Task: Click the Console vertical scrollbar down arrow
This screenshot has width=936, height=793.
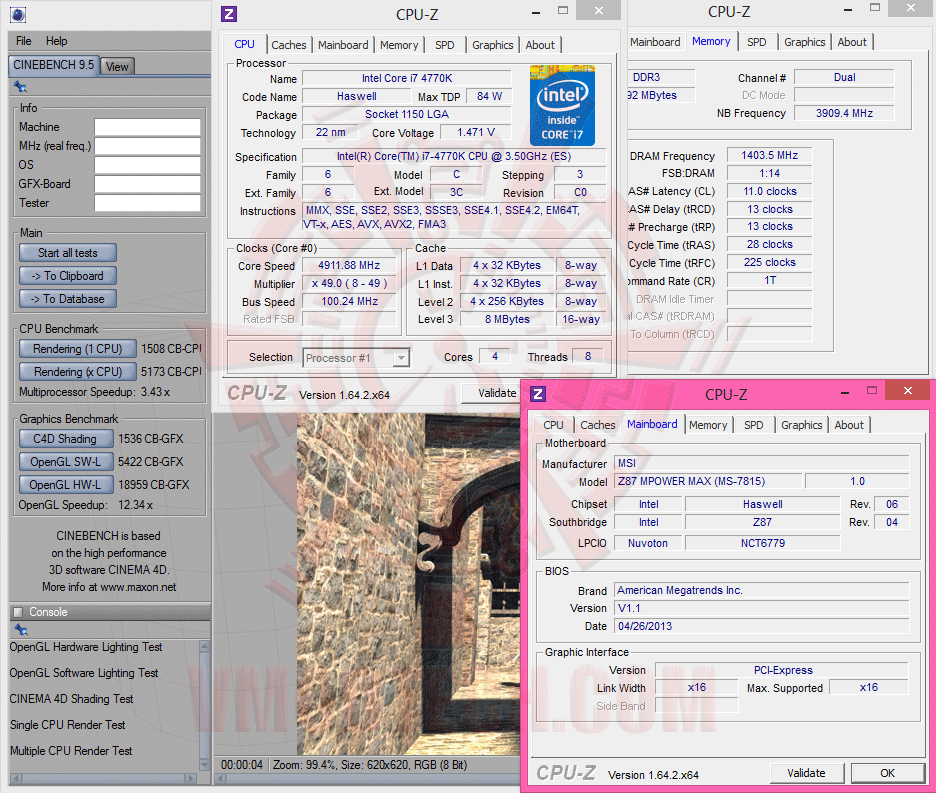Action: (x=205, y=764)
